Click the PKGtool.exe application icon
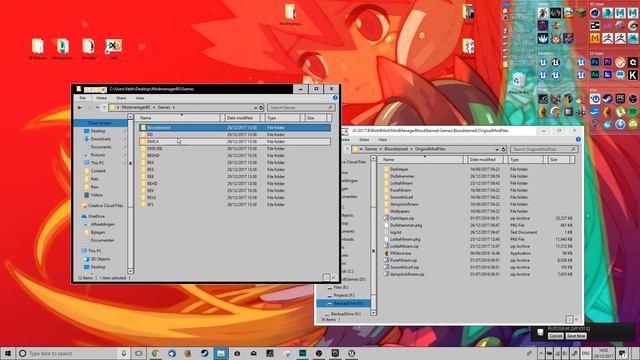 tap(386, 253)
